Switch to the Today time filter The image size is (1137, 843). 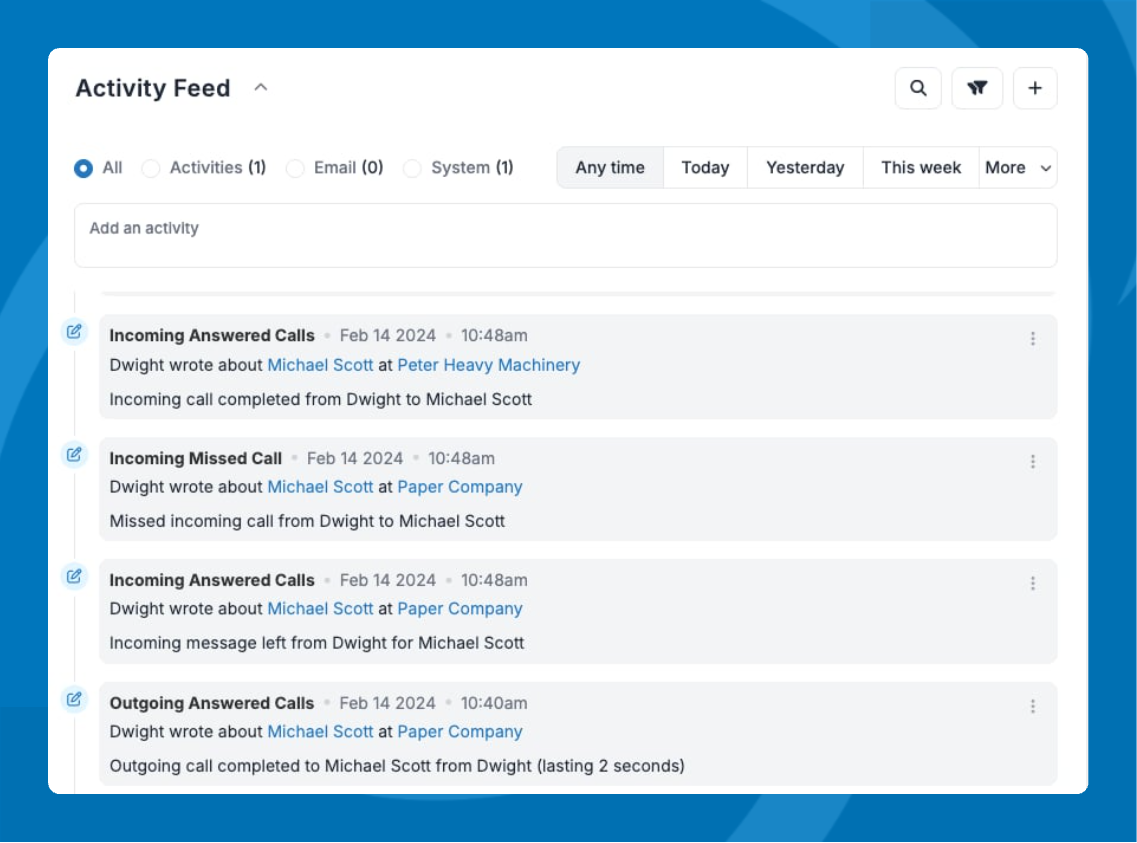[x=705, y=168]
